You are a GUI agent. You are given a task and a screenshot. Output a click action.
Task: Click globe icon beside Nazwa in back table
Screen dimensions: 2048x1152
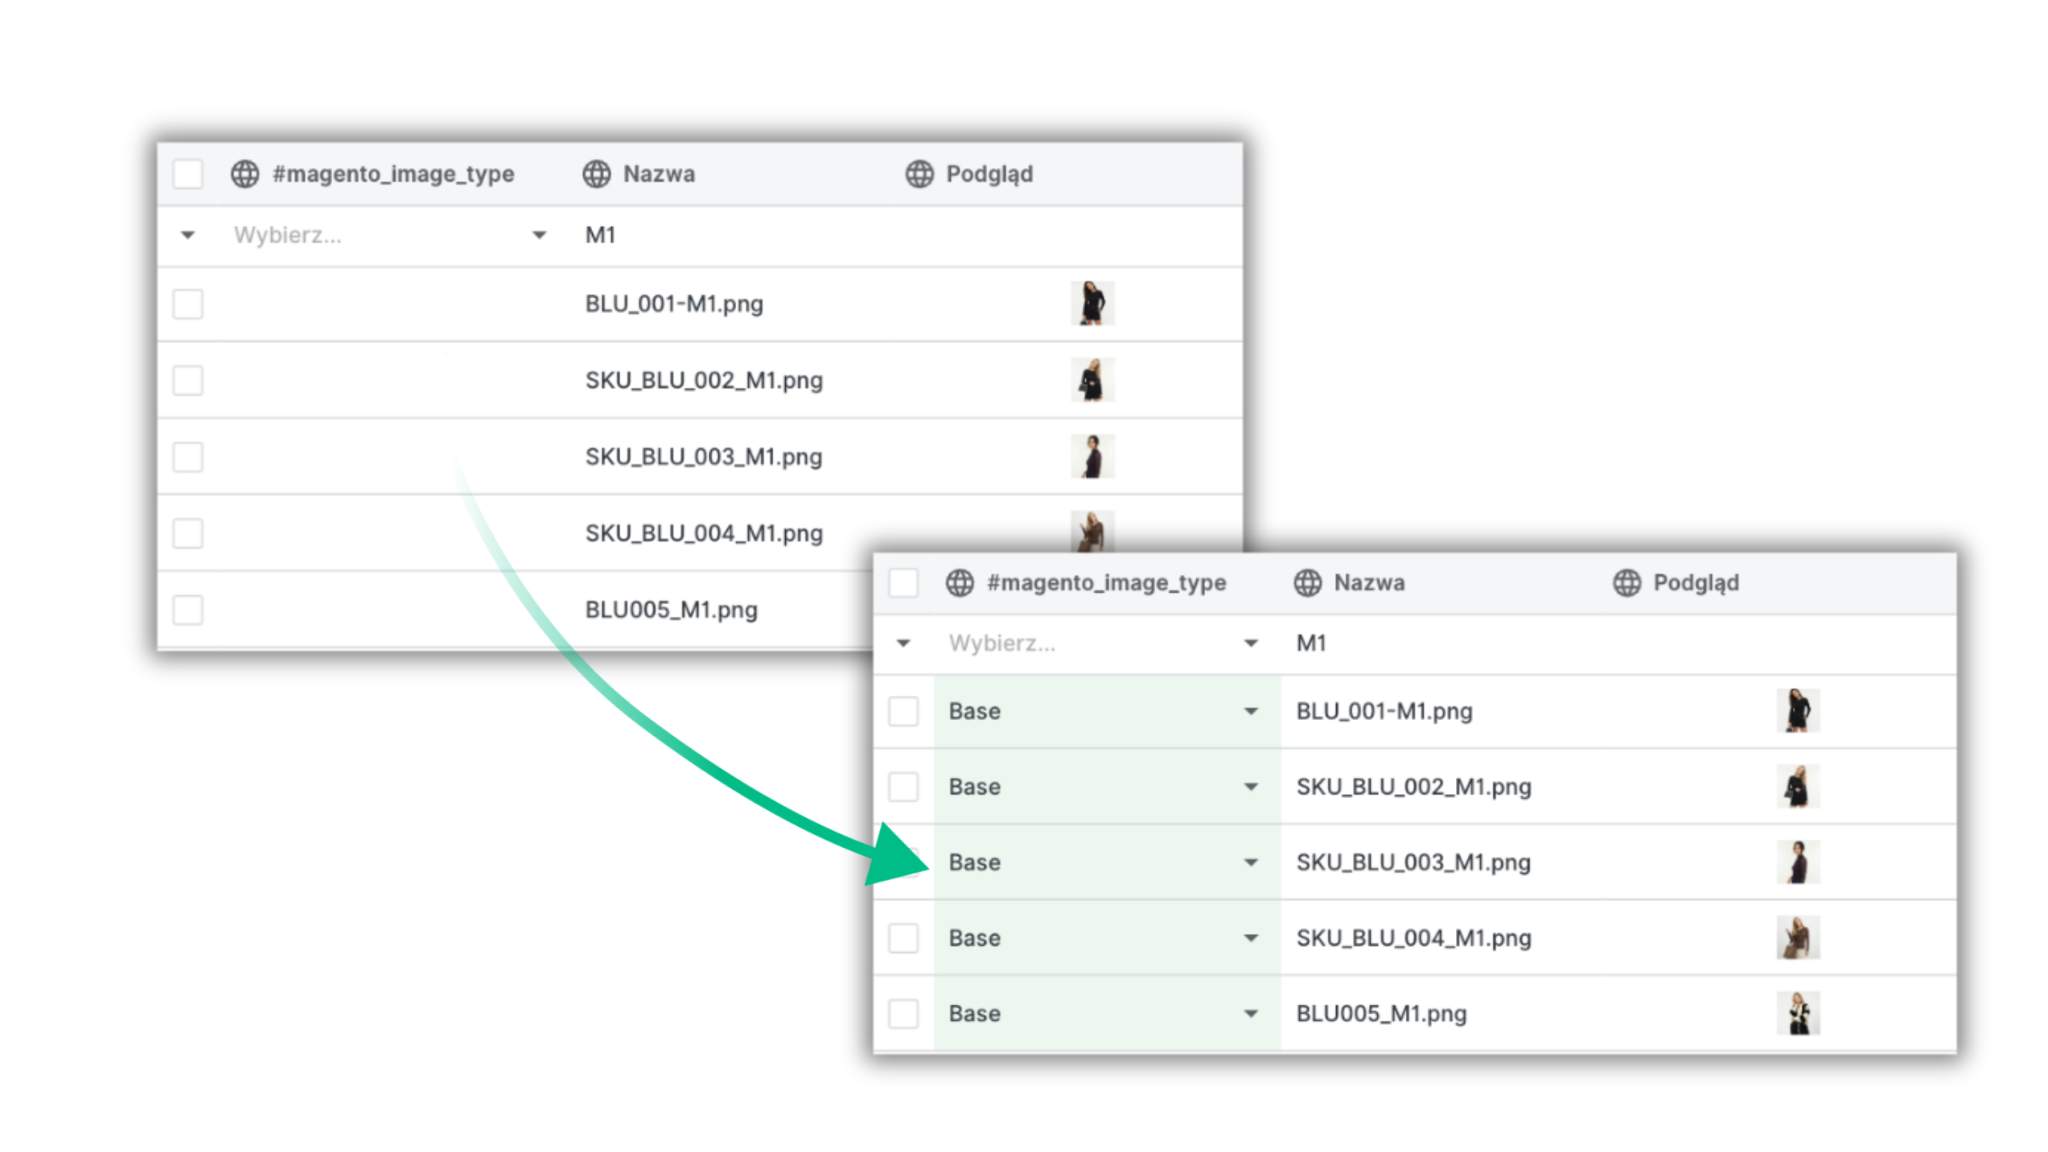click(596, 174)
